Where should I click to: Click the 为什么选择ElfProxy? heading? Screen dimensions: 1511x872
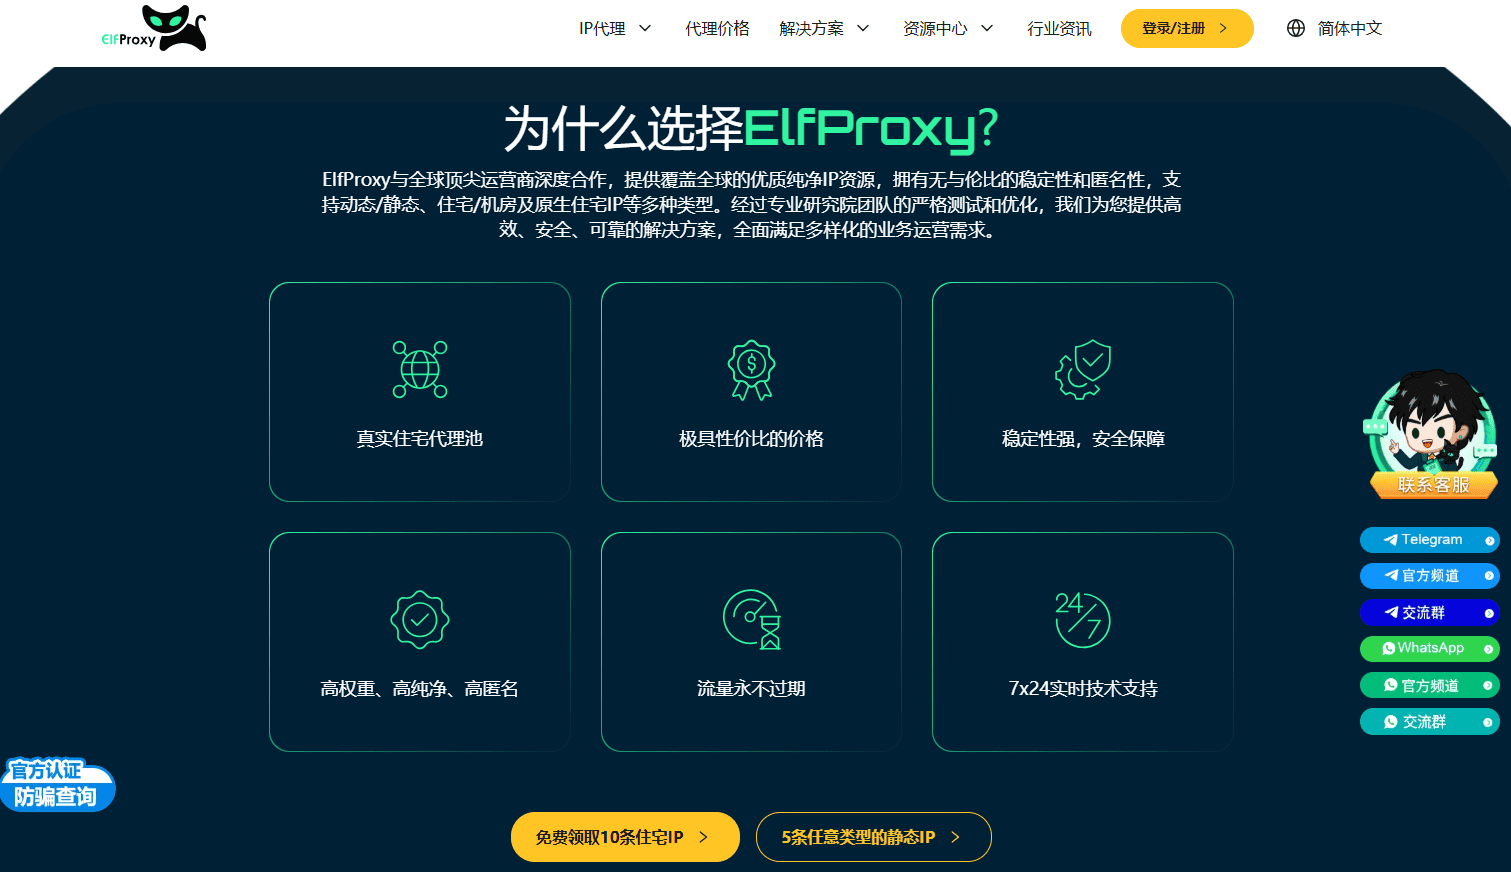pos(751,128)
